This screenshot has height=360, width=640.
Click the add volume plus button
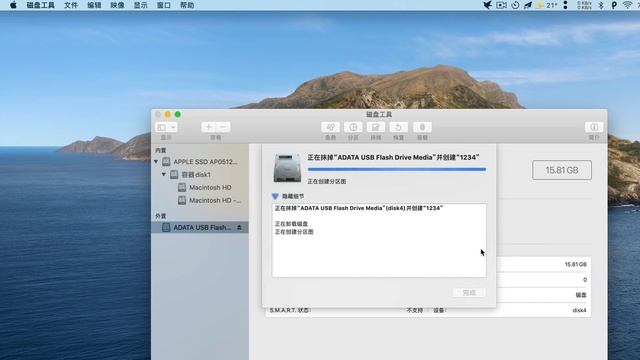209,127
